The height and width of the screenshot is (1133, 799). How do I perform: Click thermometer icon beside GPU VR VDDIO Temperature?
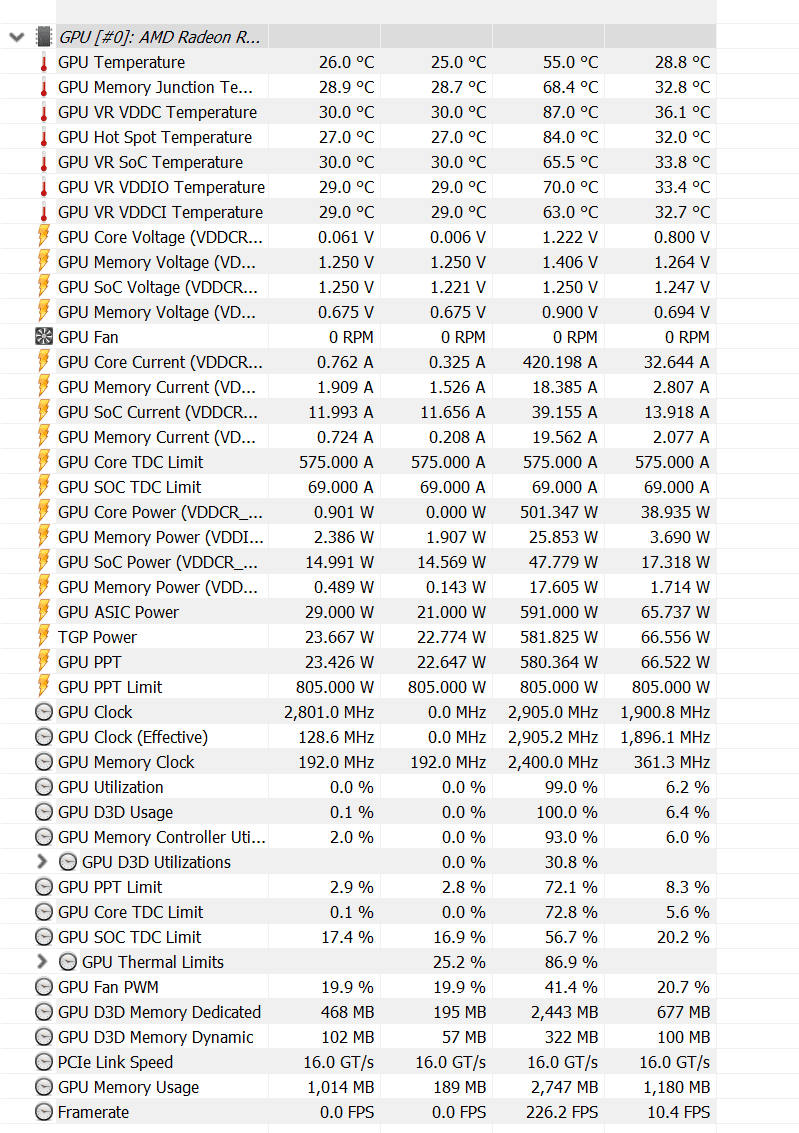coord(43,187)
